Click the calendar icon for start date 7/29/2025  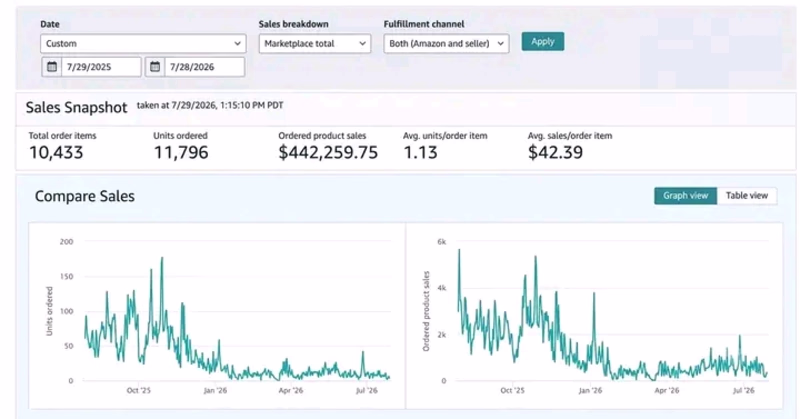tap(52, 67)
